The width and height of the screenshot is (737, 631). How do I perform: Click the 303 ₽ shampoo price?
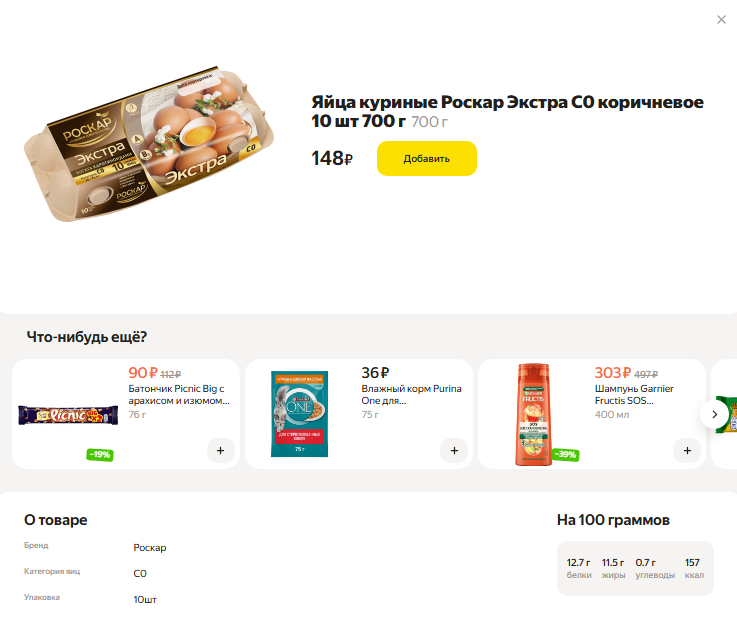[614, 373]
